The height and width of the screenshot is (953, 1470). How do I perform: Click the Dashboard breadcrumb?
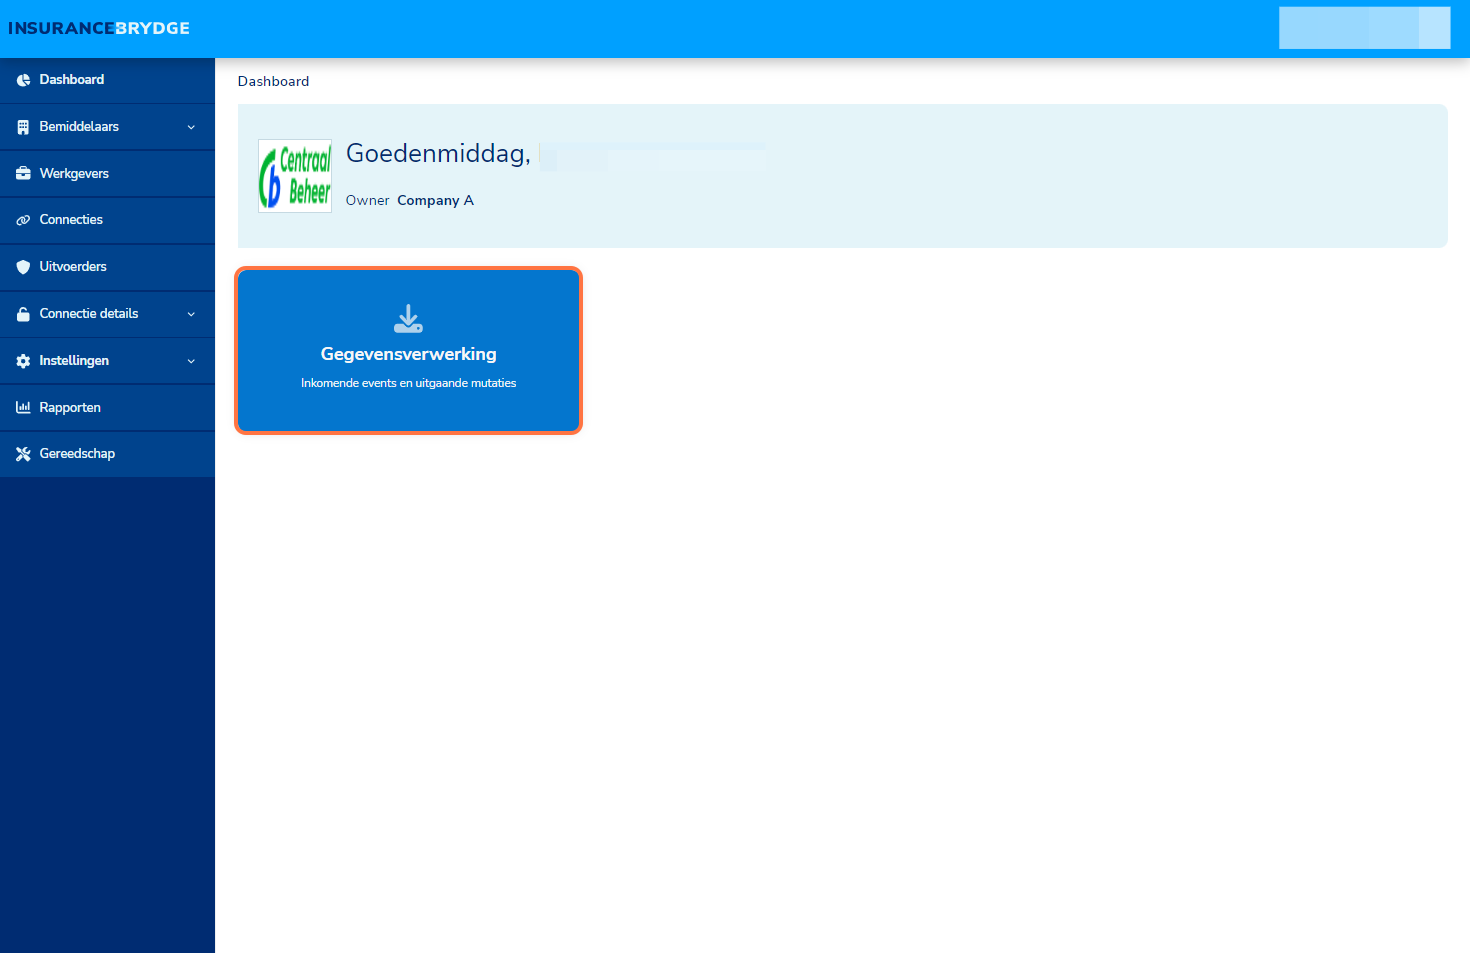[273, 81]
